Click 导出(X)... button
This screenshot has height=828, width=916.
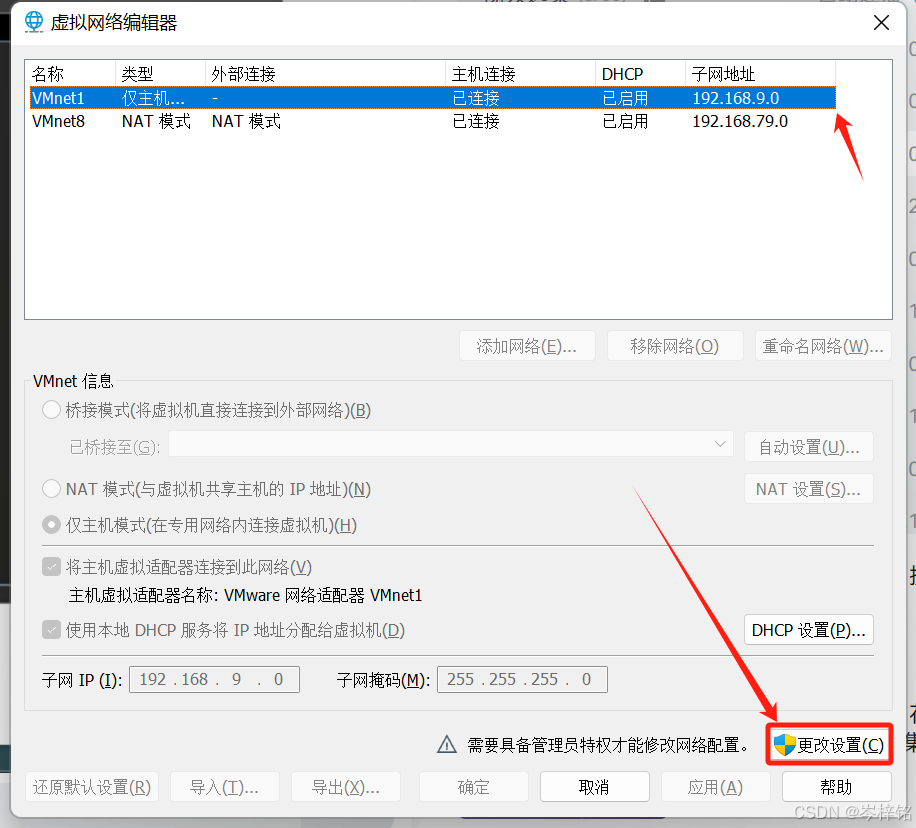point(346,787)
